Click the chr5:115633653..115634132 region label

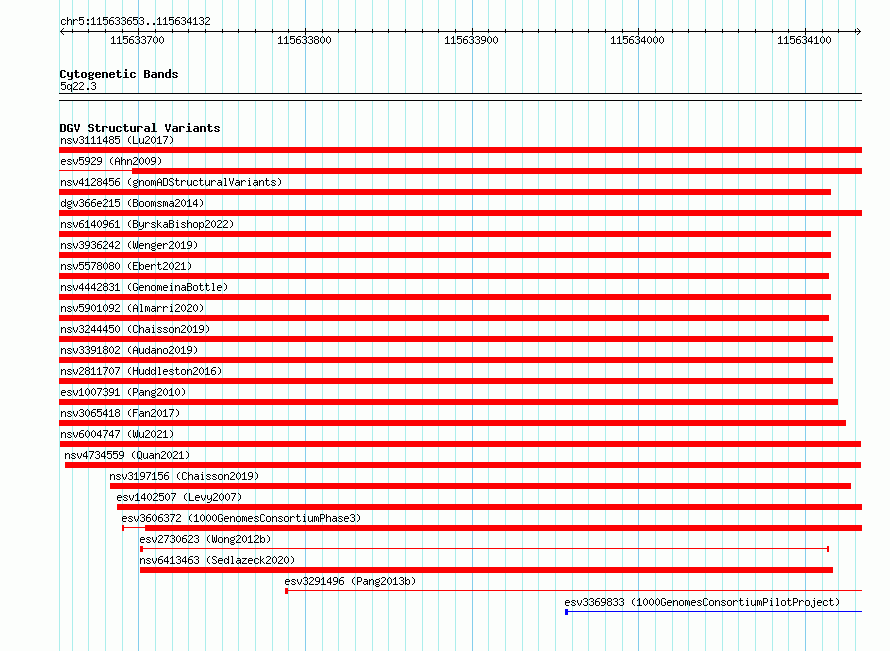coord(135,21)
